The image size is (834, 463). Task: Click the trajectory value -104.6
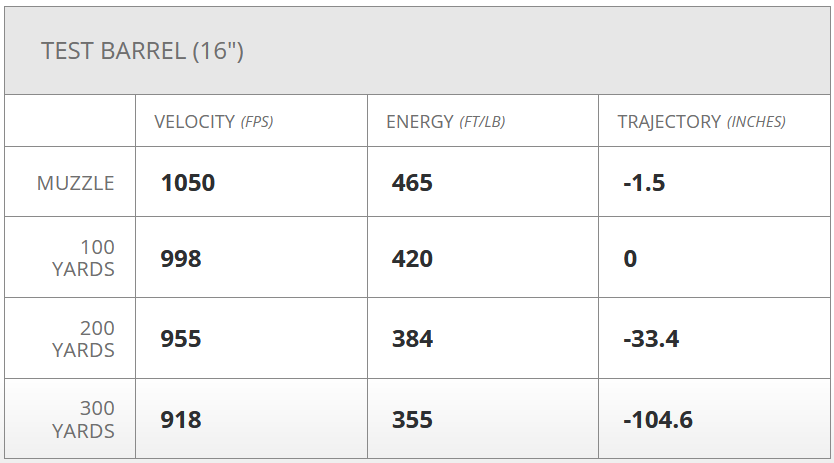(x=657, y=420)
